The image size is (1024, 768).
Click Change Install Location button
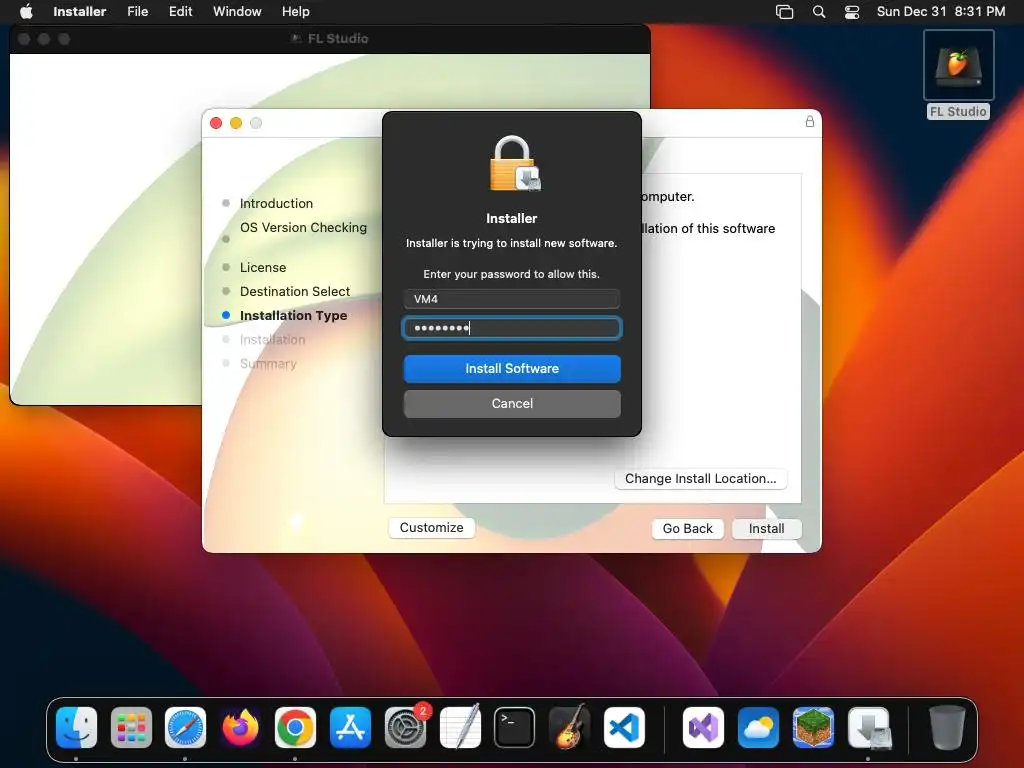(701, 479)
